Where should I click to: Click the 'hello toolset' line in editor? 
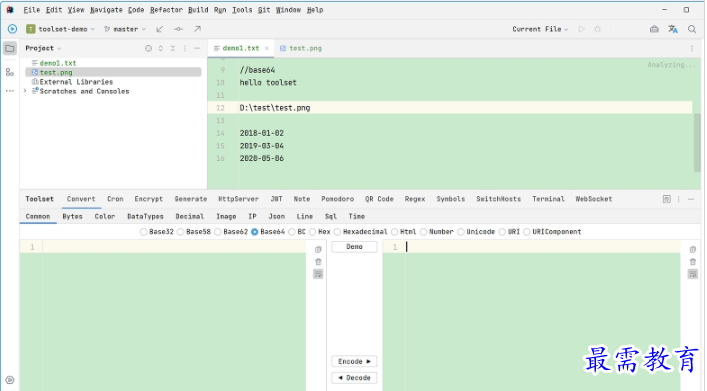[x=268, y=83]
